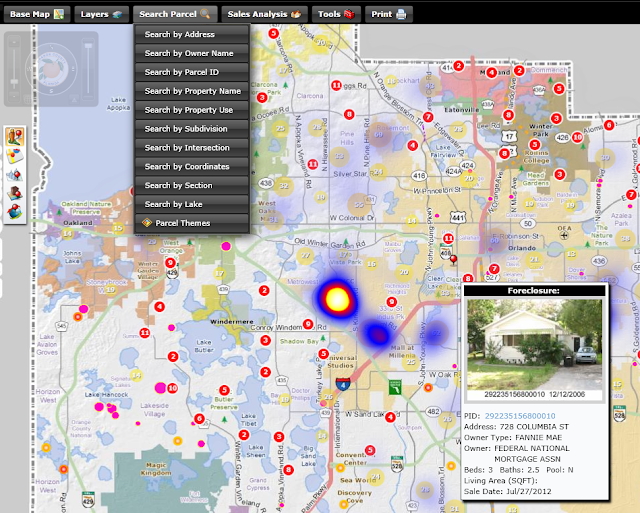Open parcel ID link 292235156800010
The image size is (640, 513).
[x=520, y=416]
